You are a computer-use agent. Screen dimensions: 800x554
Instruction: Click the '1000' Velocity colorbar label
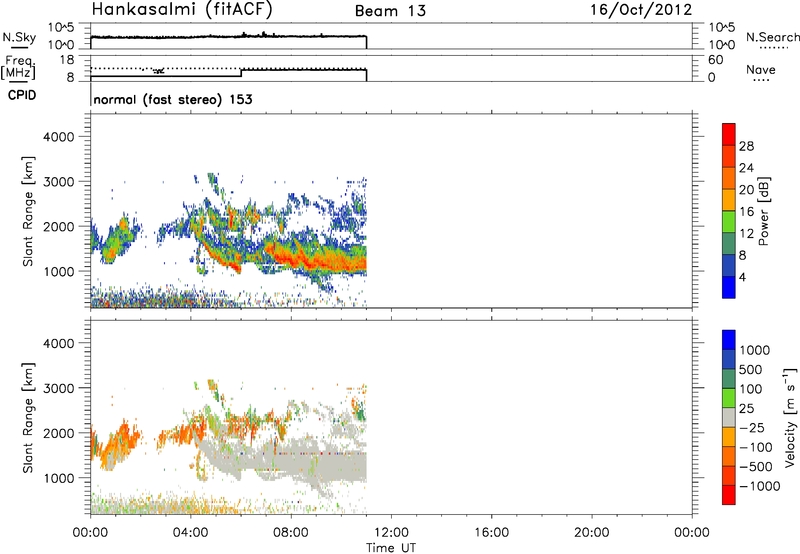[x=754, y=350]
